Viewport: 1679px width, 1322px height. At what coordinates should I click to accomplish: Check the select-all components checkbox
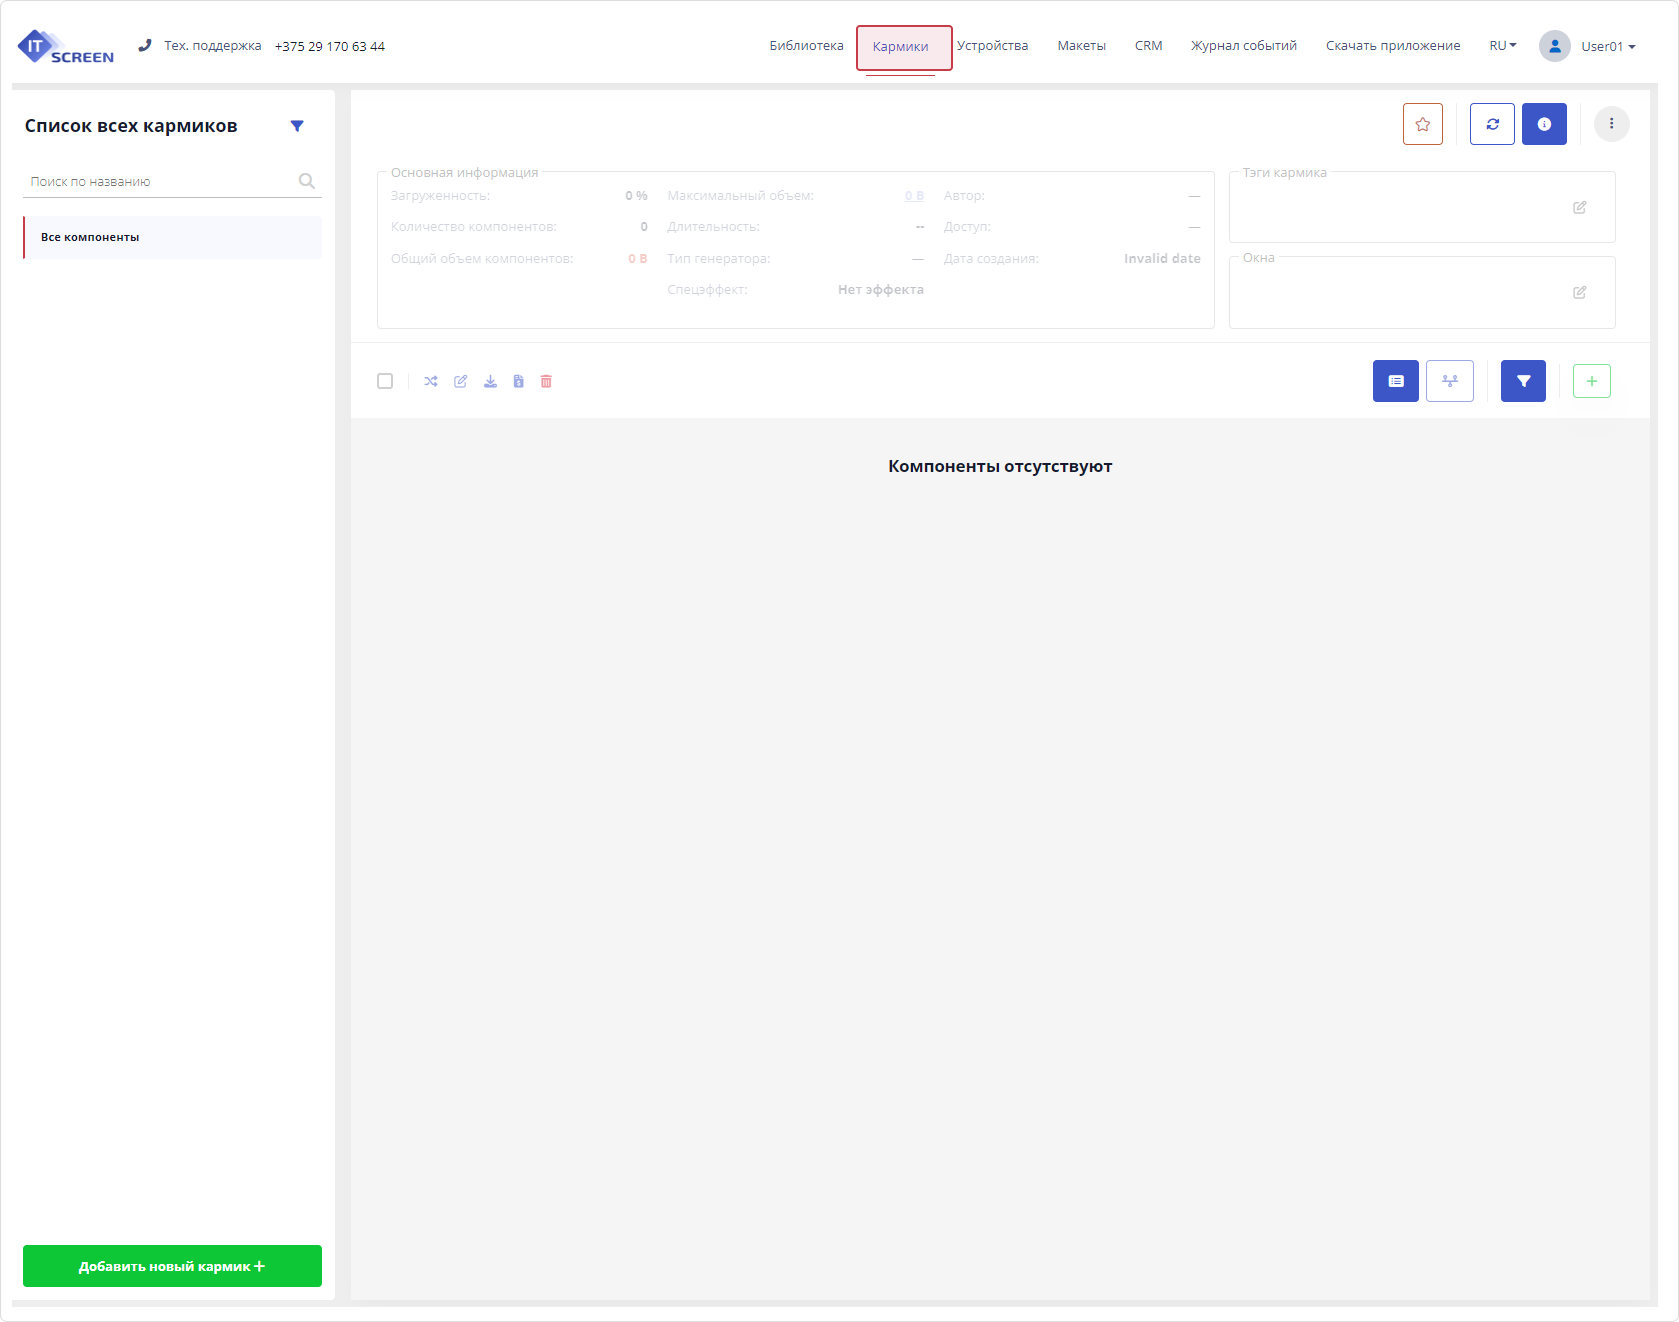point(385,381)
